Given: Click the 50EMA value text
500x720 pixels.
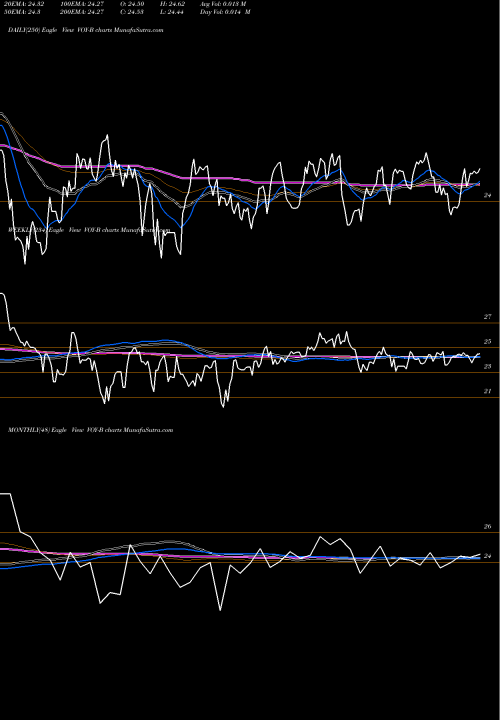Looking at the screenshot, I should pos(22,12).
